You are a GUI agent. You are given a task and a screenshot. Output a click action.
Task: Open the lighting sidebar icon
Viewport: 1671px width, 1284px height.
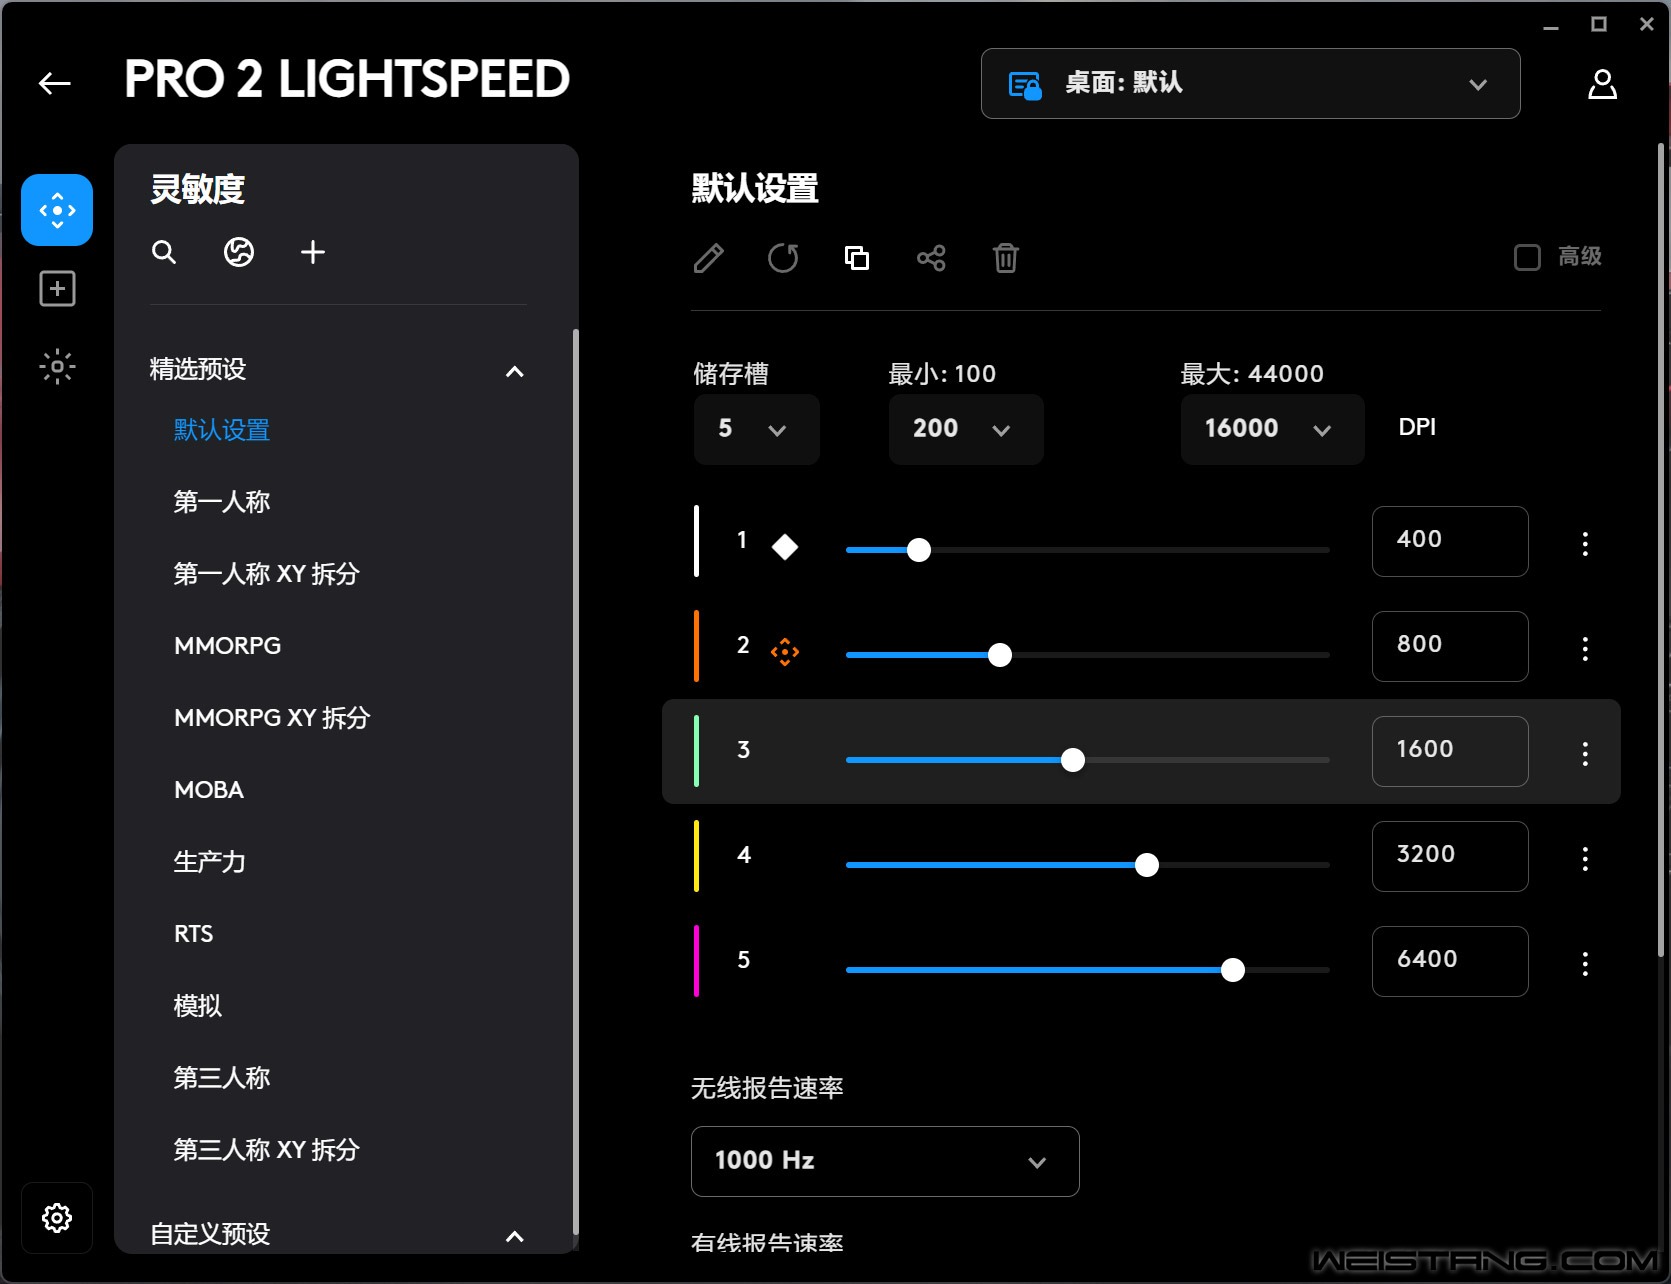tap(57, 367)
